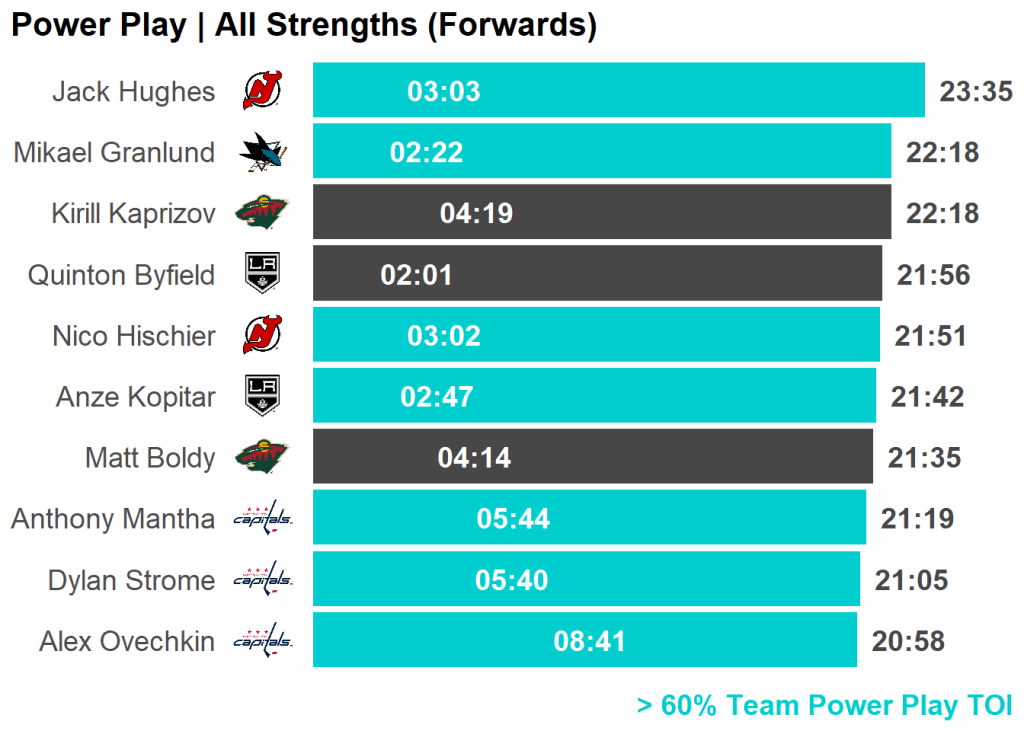The width and height of the screenshot is (1024, 731).
Task: Click the Kings logo beside Quinton Byfield
Action: coord(263,273)
